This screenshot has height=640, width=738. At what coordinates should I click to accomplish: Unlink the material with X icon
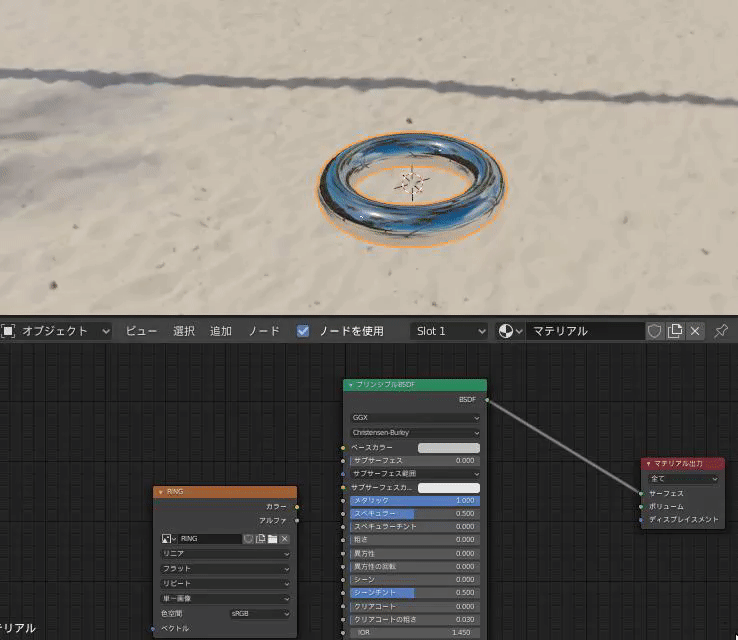(695, 331)
